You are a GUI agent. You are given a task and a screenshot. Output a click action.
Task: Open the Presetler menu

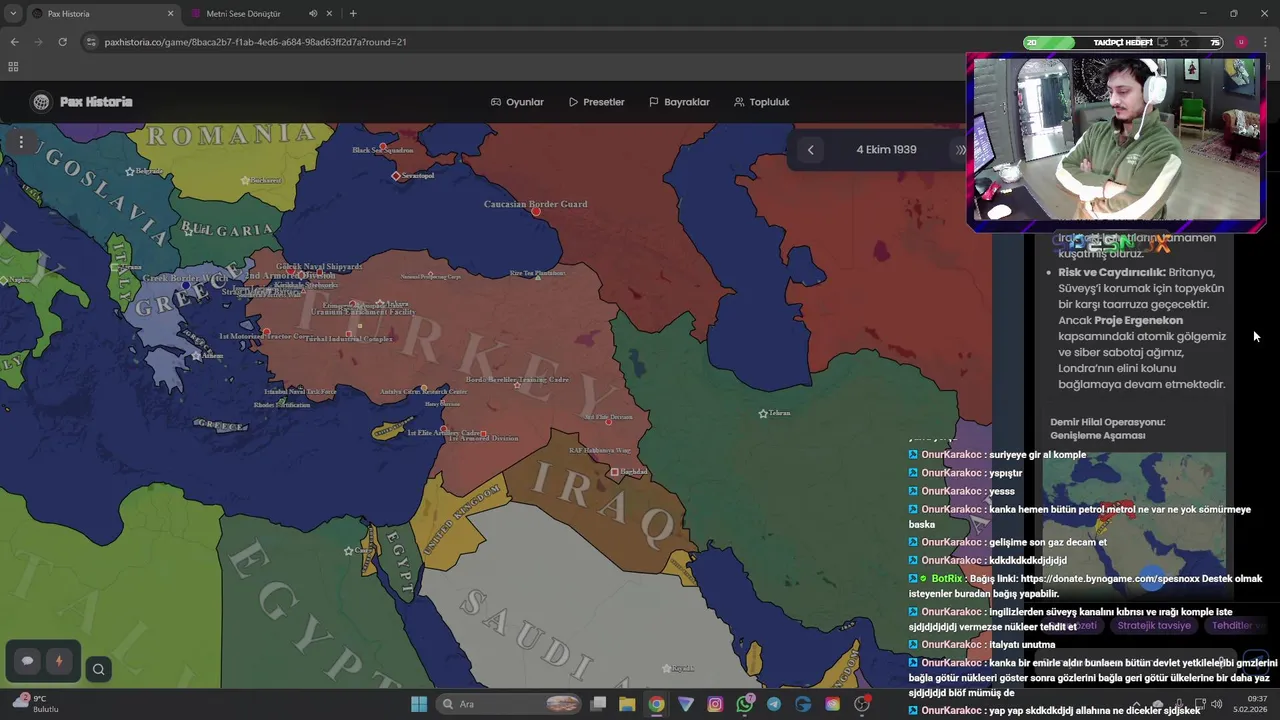point(596,102)
